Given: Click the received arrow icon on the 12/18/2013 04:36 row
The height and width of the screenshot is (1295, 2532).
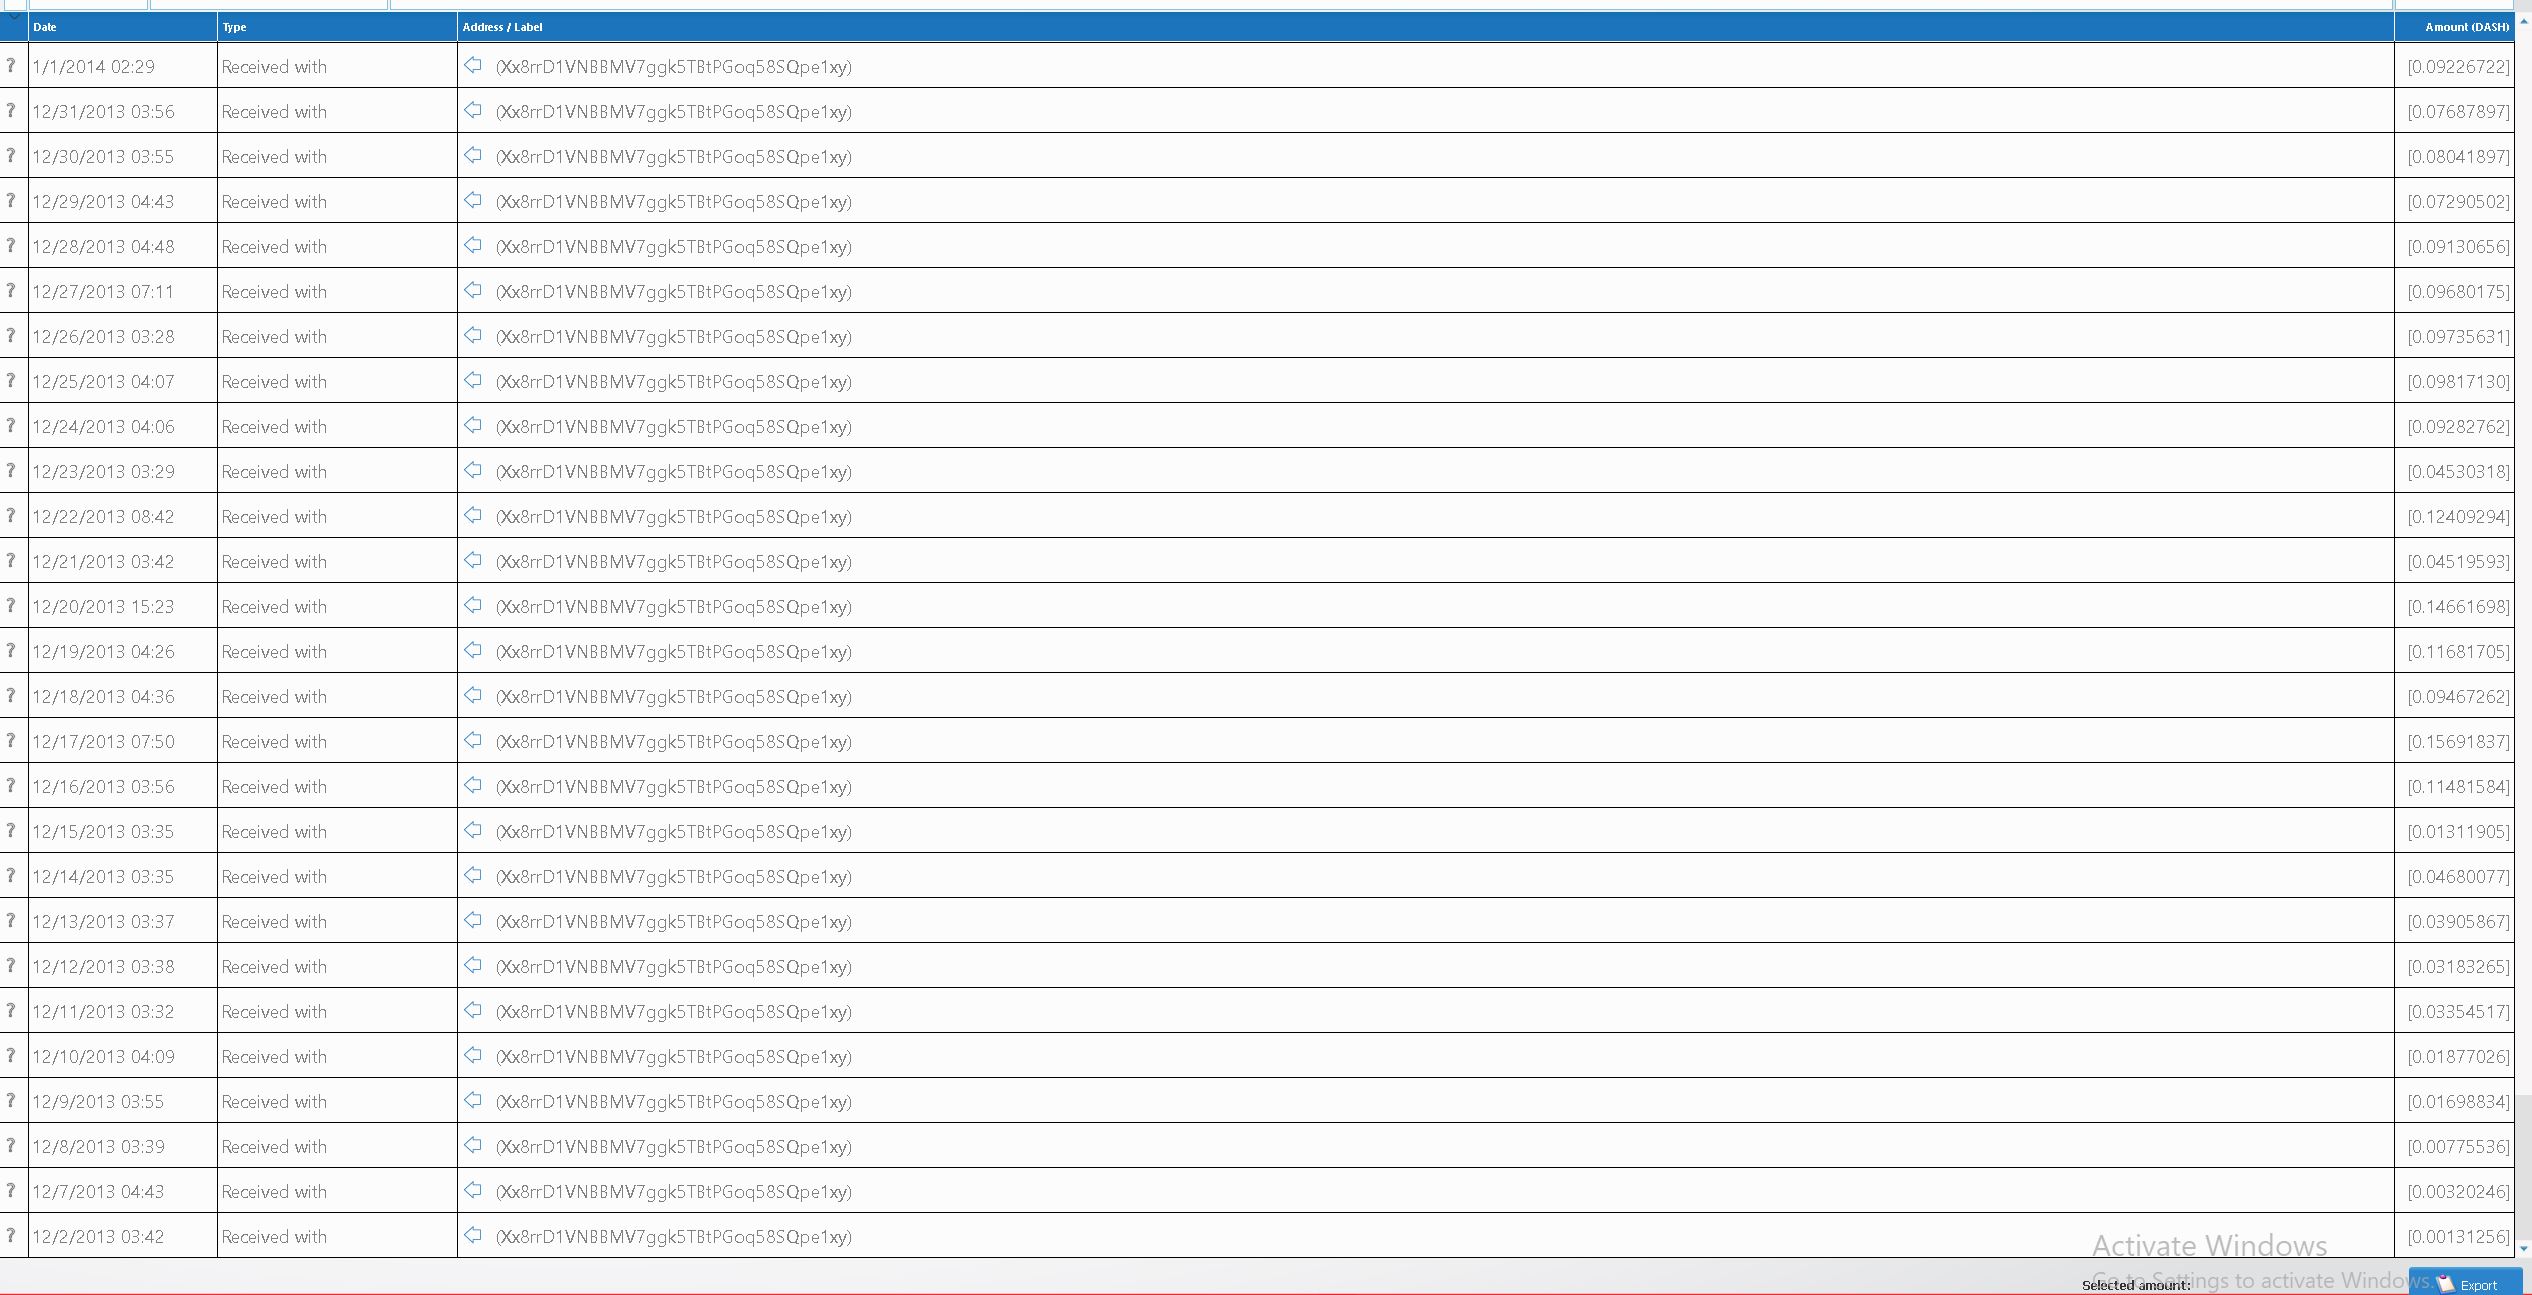Looking at the screenshot, I should point(473,695).
